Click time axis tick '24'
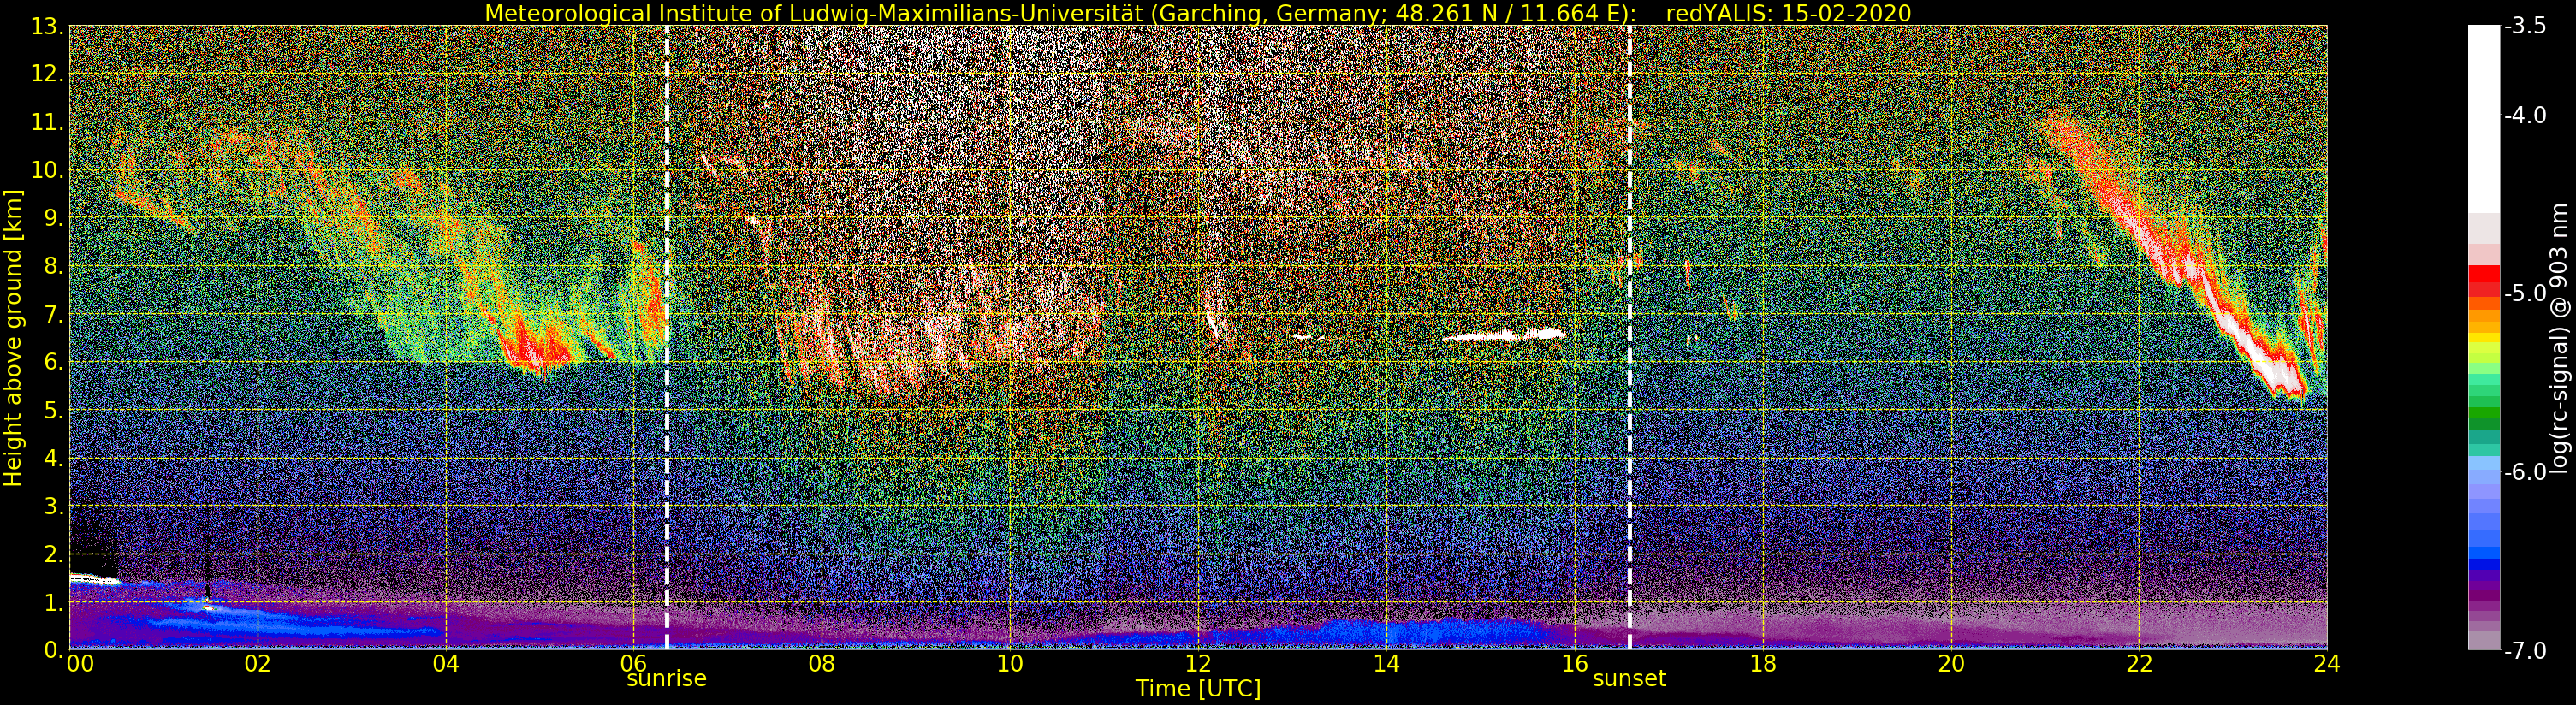2576x705 pixels. click(2327, 663)
